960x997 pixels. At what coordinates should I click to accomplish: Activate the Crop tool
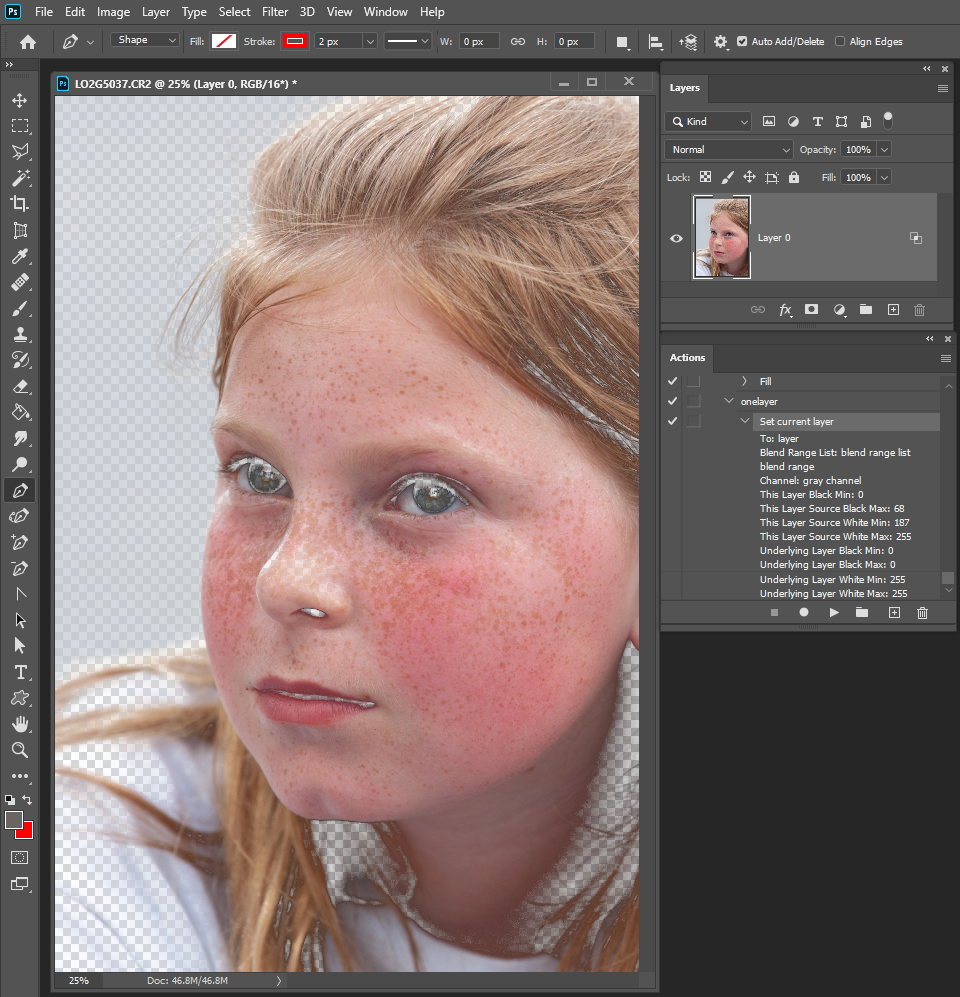(x=20, y=203)
